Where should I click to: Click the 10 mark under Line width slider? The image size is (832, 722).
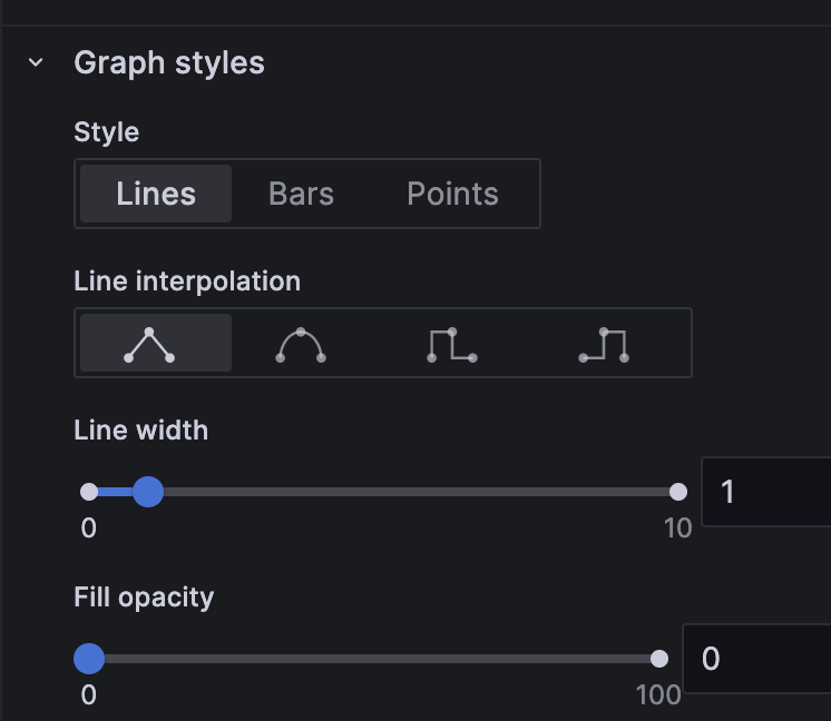pyautogui.click(x=678, y=528)
